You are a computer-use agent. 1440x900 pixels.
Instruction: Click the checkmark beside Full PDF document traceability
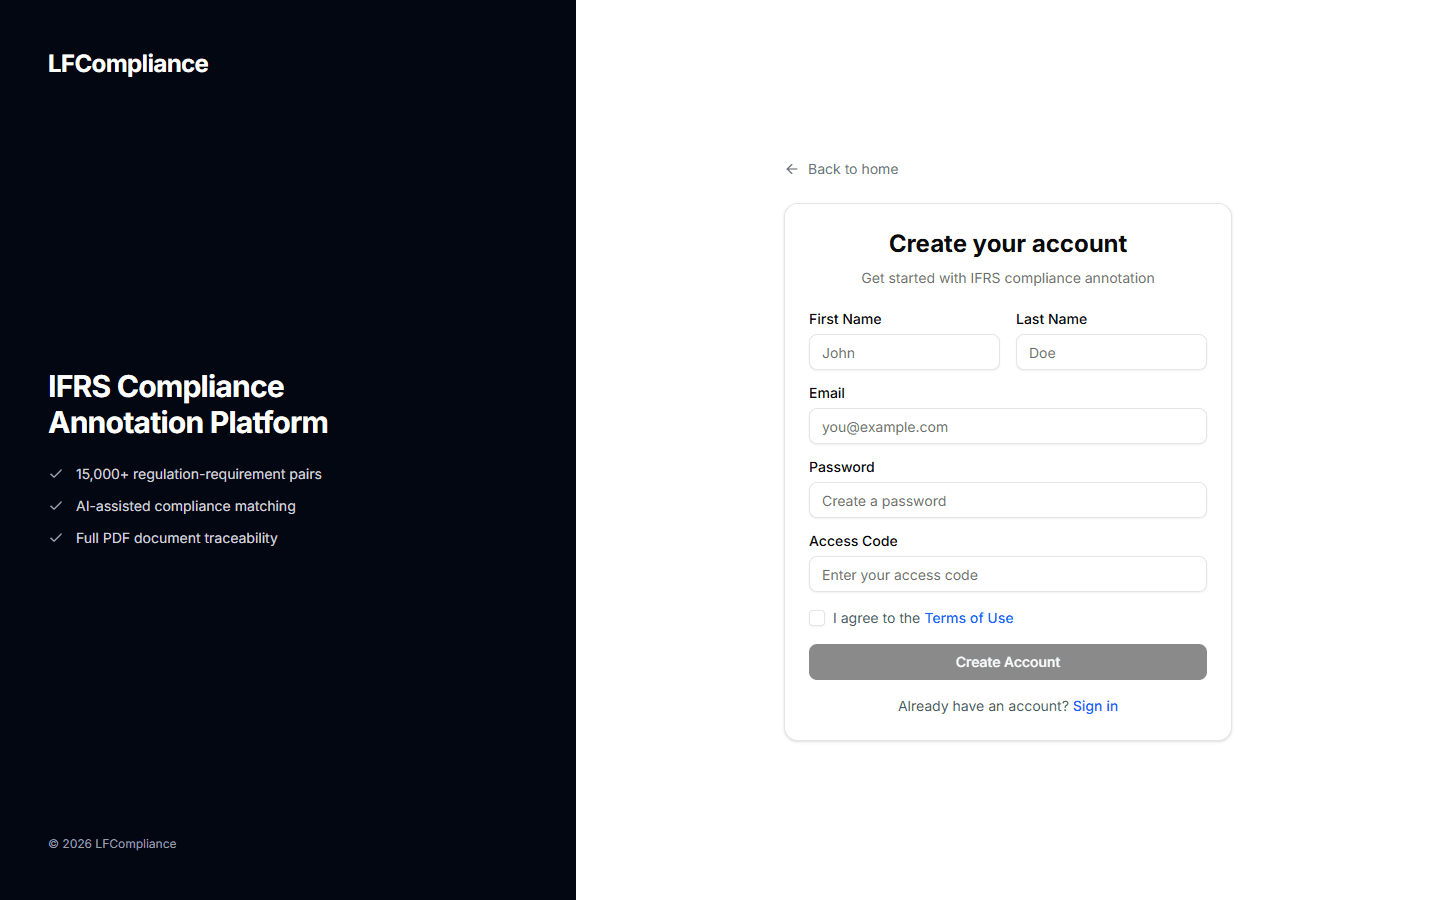tap(56, 538)
